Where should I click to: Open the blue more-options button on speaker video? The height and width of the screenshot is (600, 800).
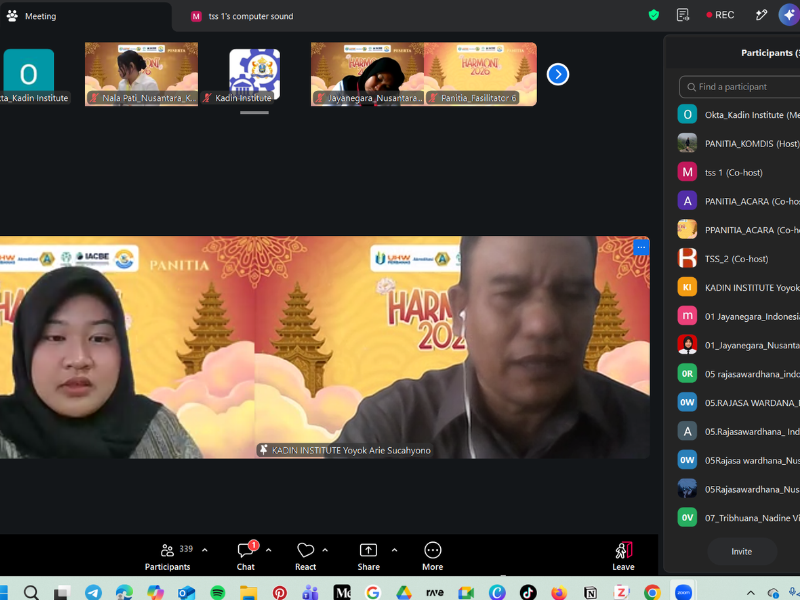pos(641,248)
